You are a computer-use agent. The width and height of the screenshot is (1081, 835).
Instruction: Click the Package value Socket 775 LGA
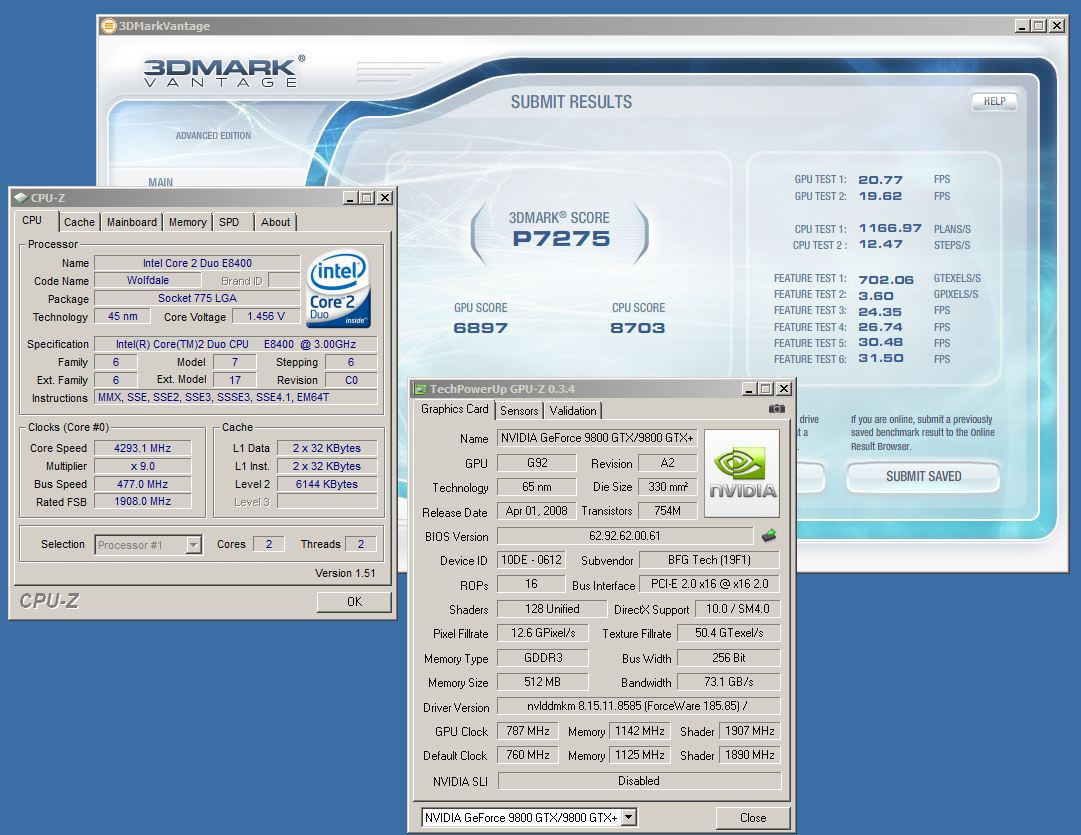(x=197, y=299)
